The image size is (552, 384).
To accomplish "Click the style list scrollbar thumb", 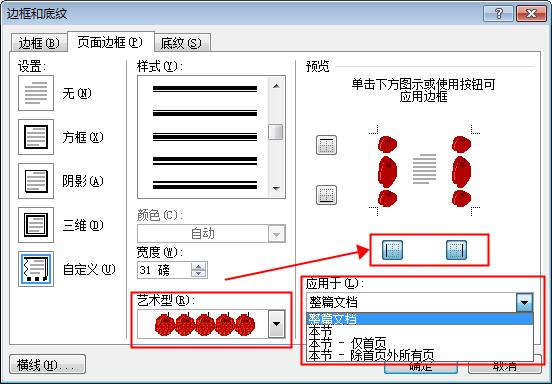I will (x=276, y=132).
